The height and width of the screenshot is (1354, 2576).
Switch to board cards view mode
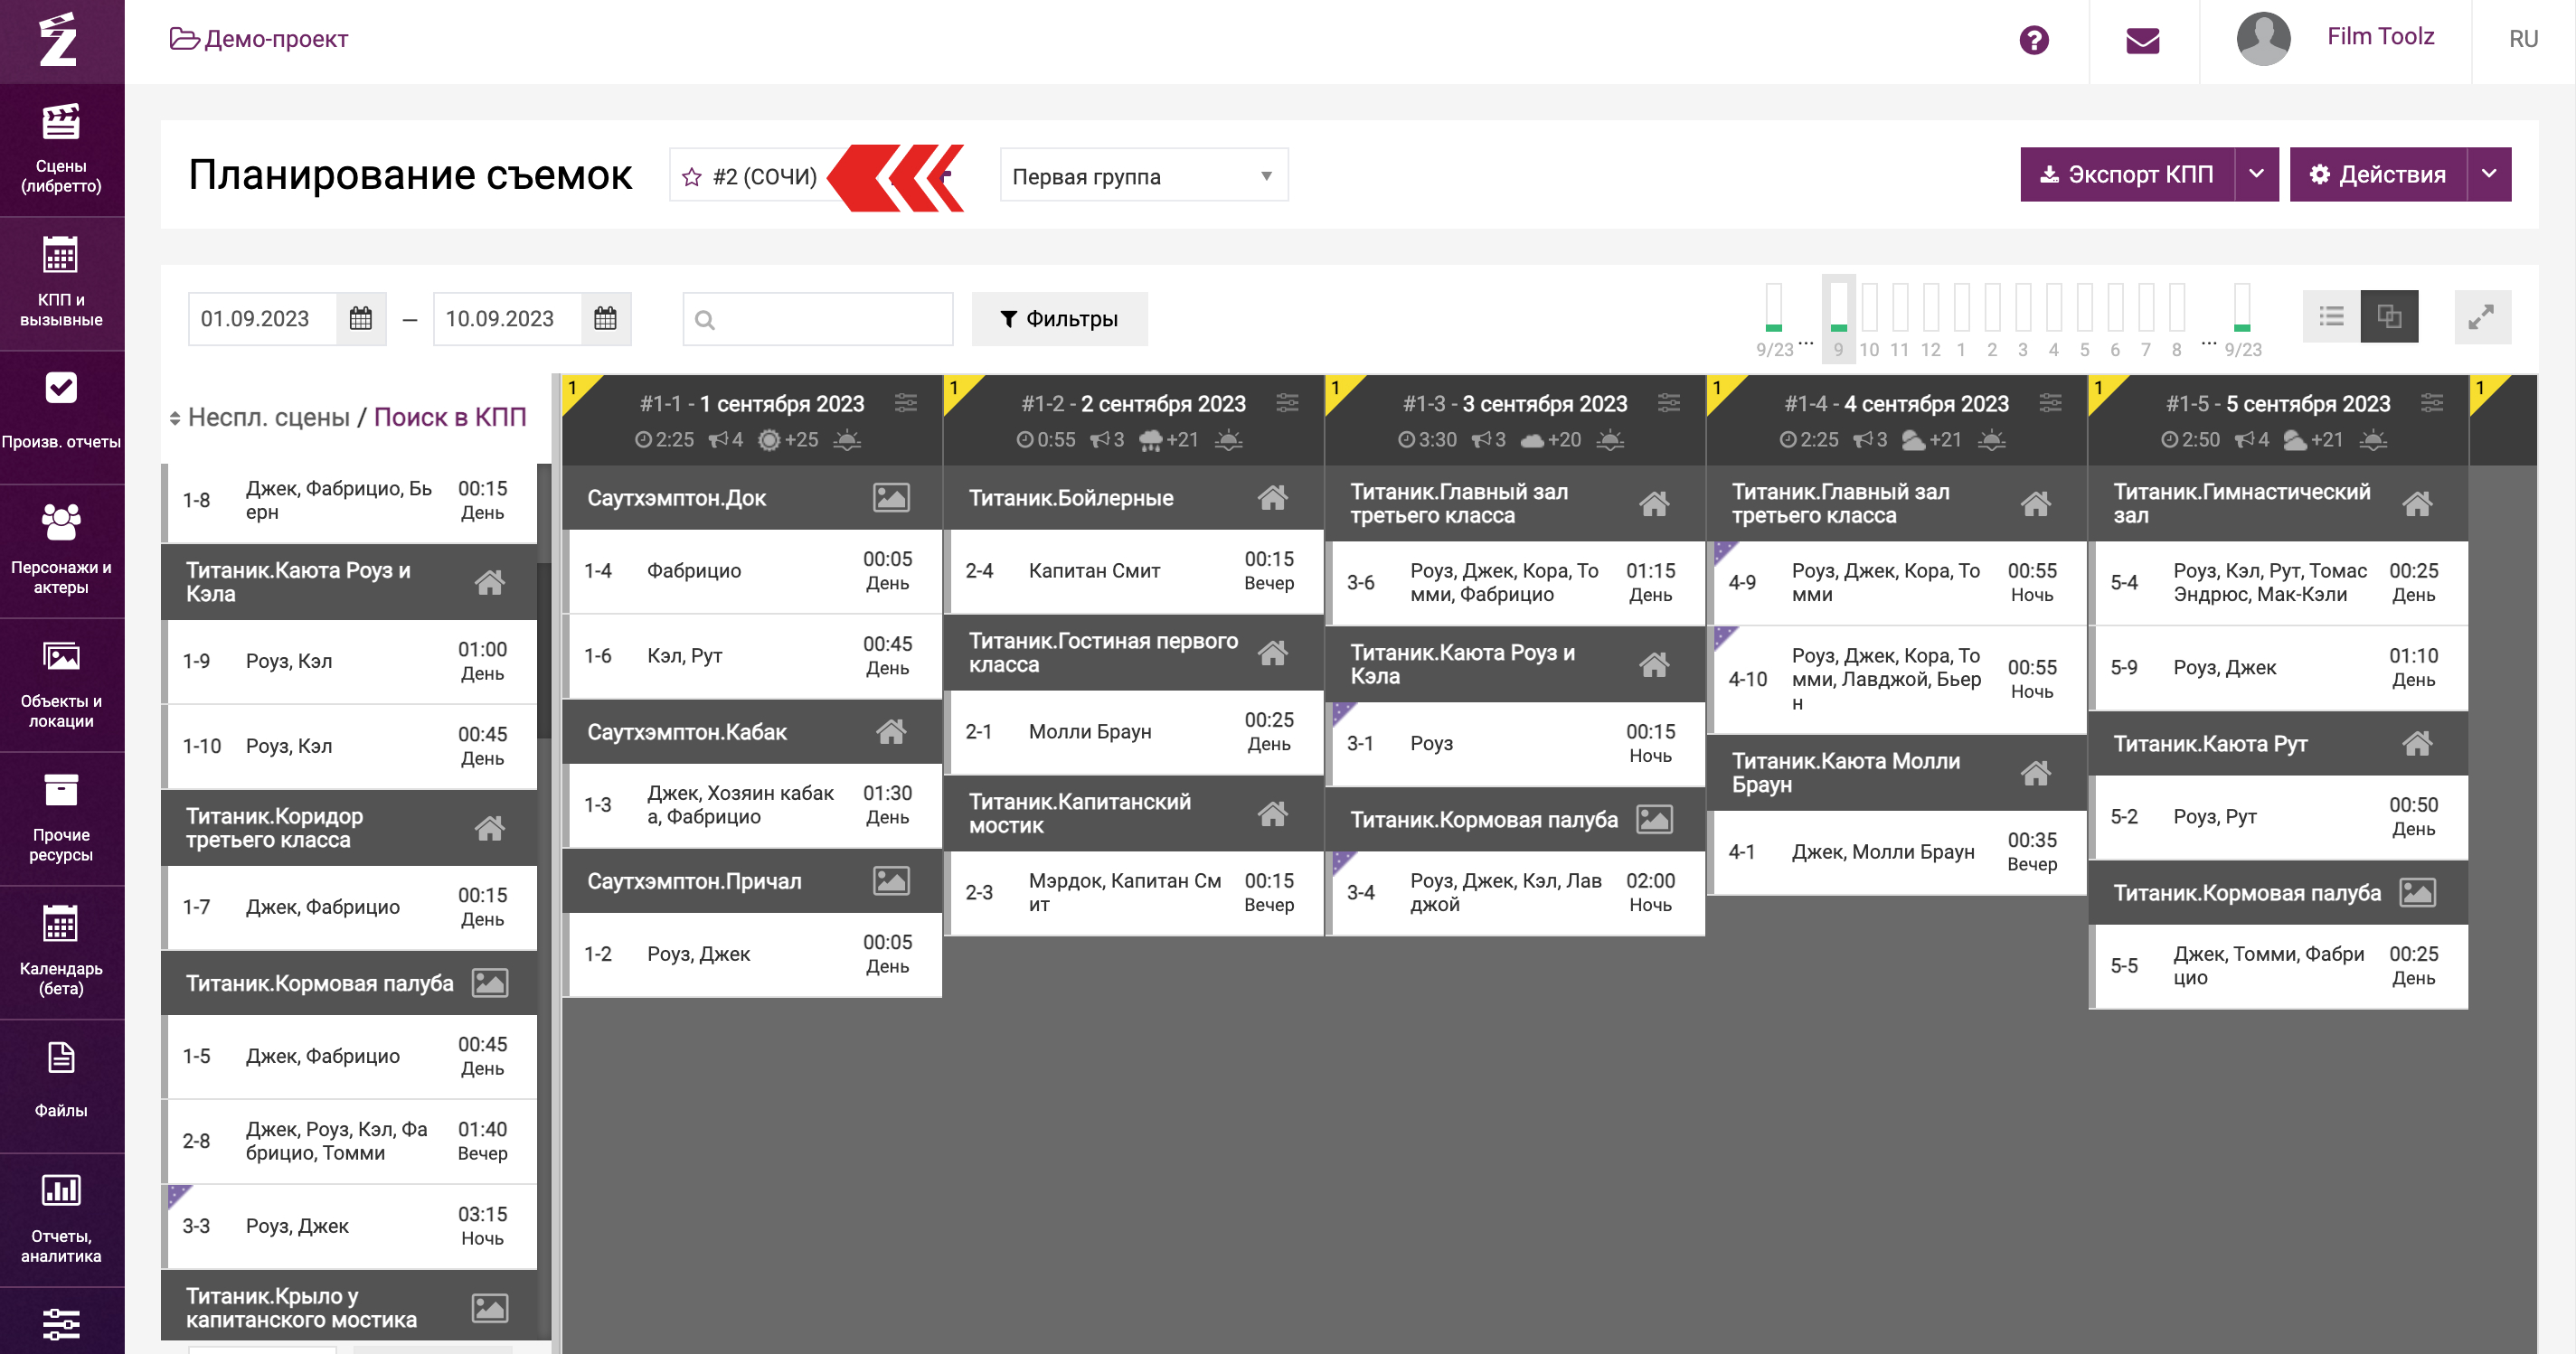2389,317
